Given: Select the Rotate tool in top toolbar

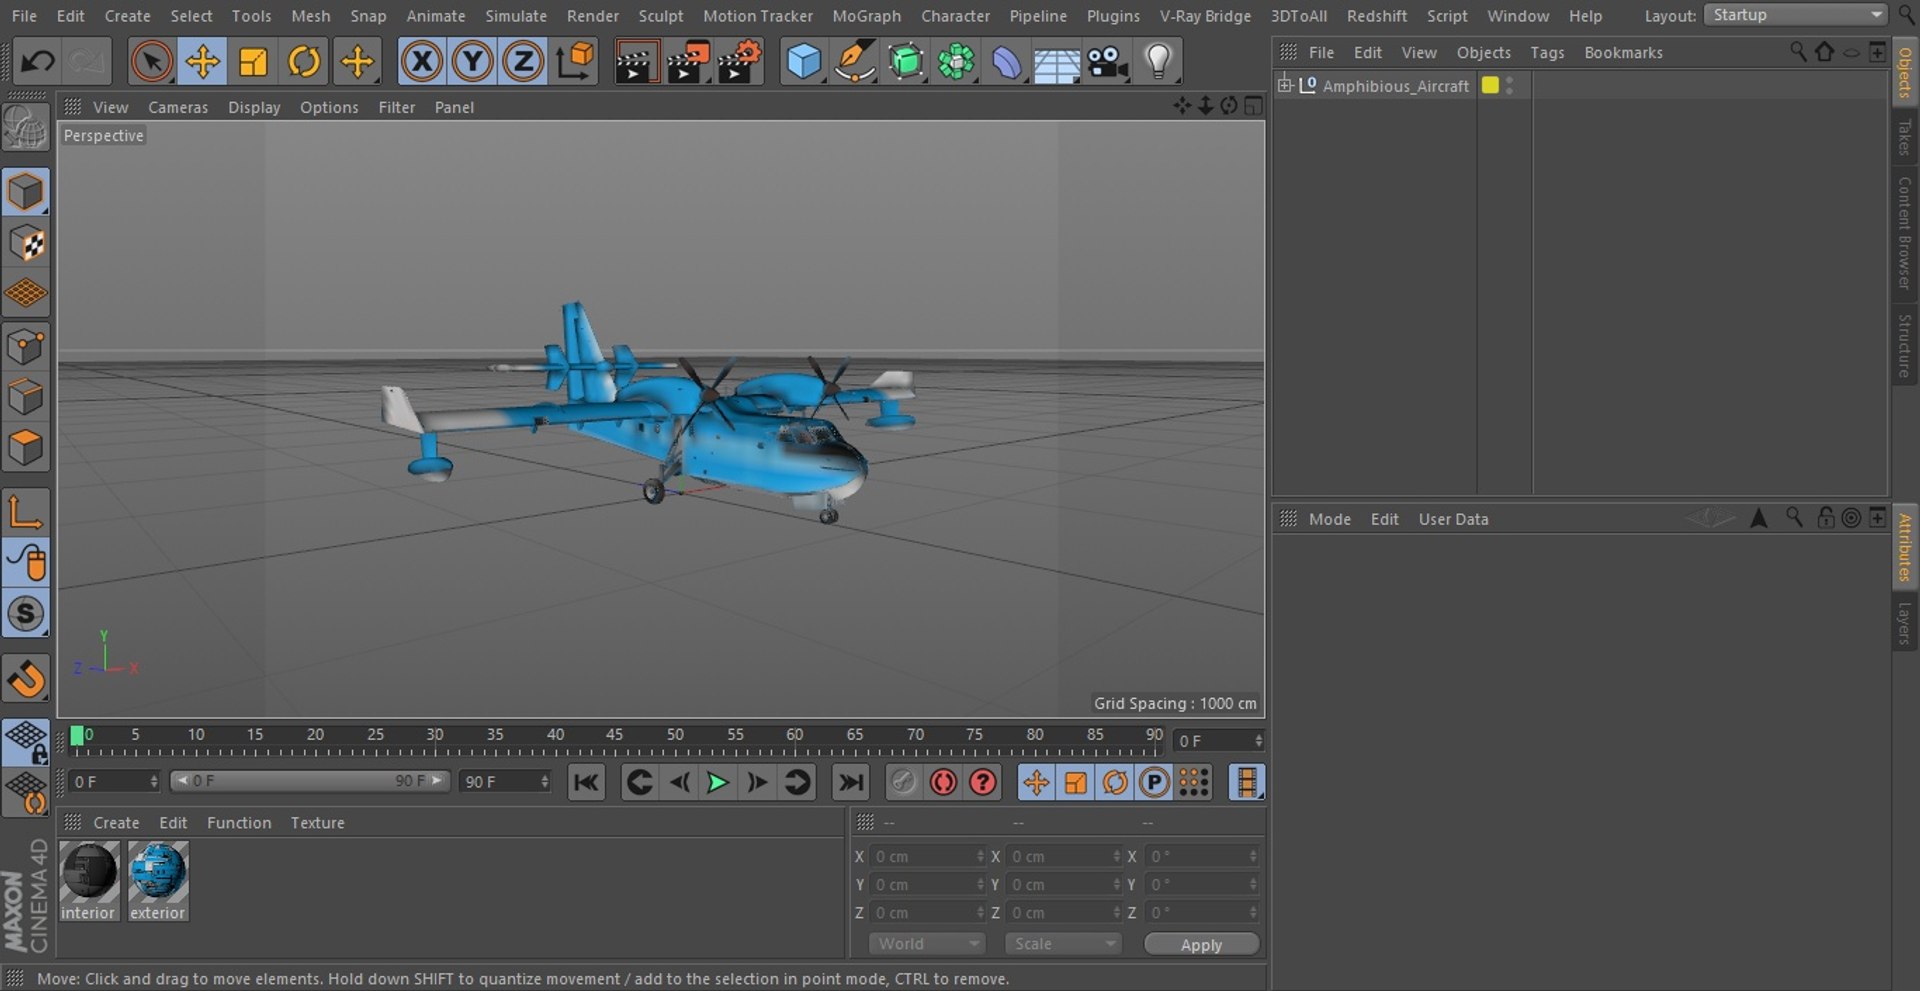Looking at the screenshot, I should pos(304,62).
